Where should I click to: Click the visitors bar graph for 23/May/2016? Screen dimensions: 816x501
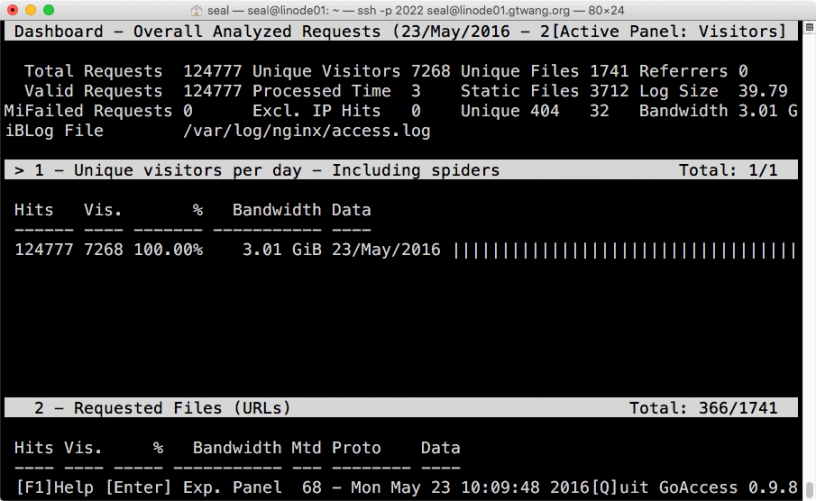[624, 250]
